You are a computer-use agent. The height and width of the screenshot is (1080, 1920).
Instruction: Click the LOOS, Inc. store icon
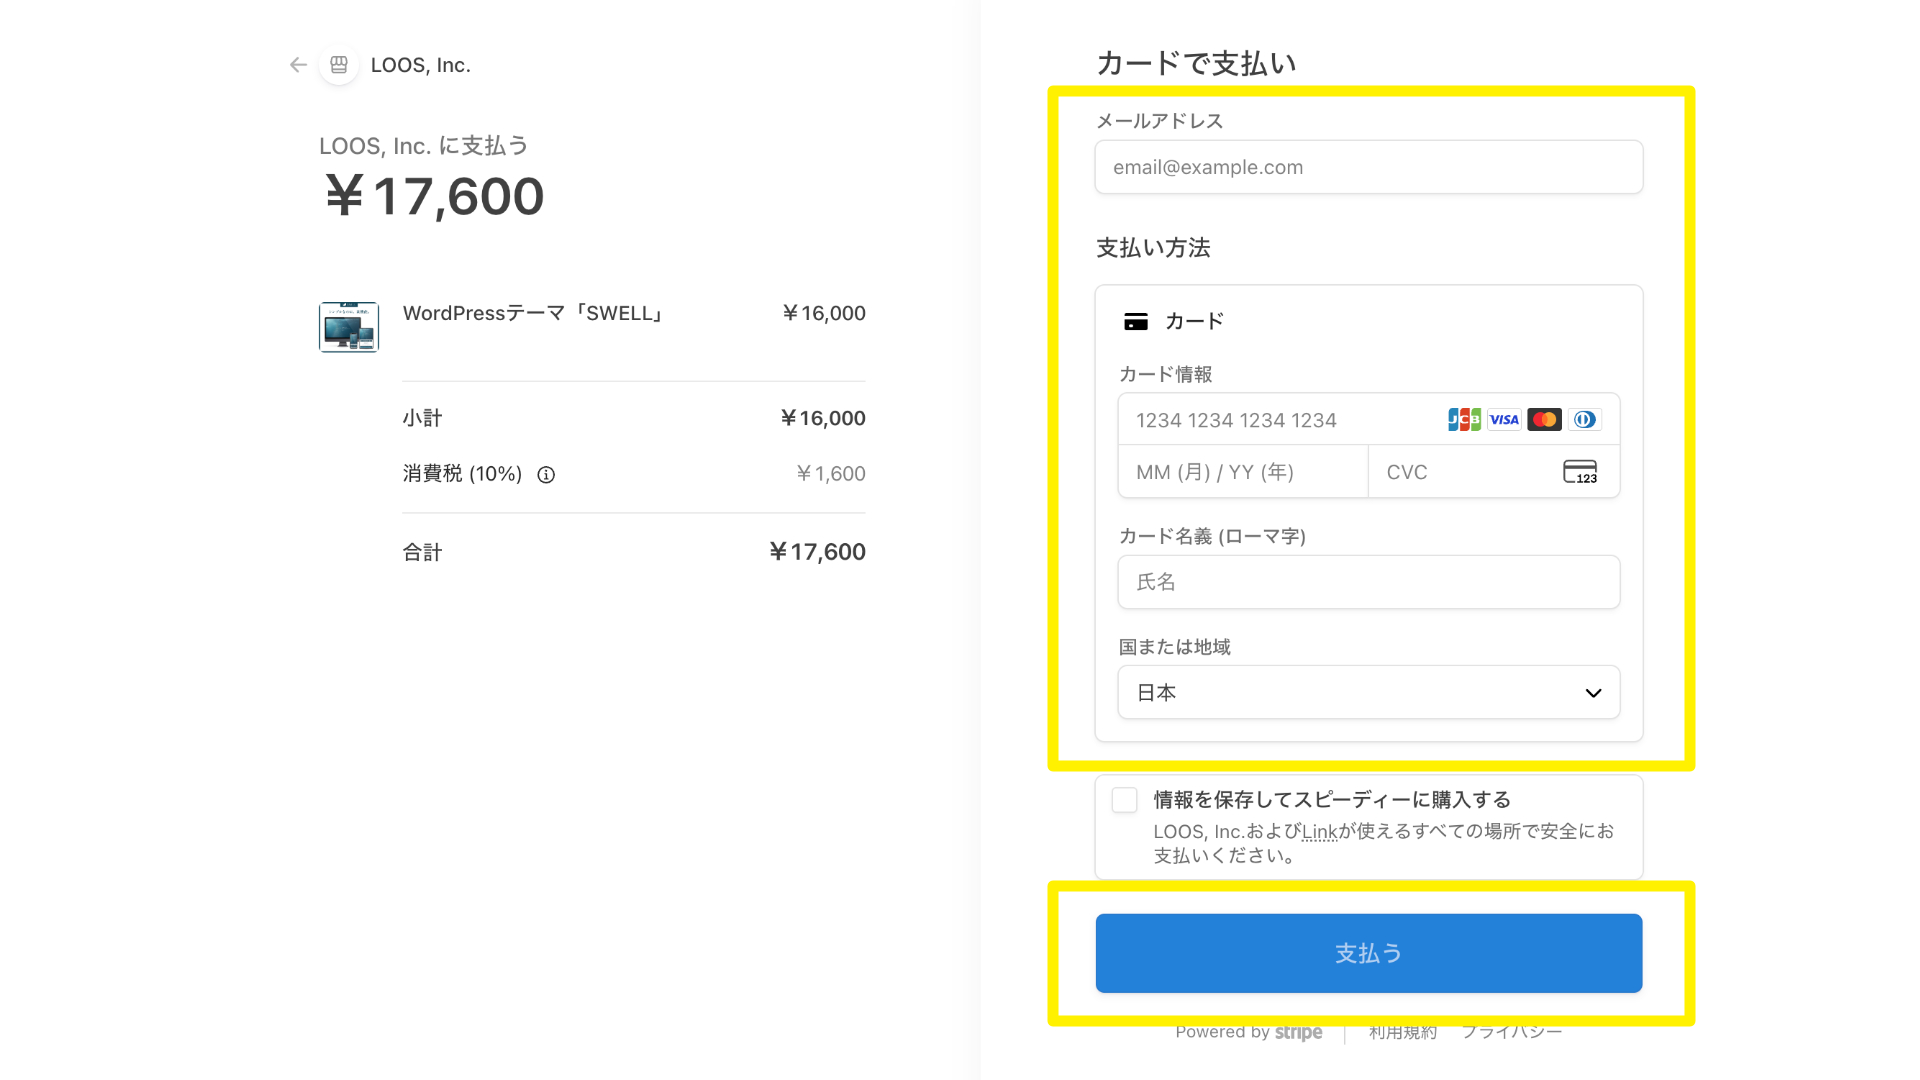(339, 65)
